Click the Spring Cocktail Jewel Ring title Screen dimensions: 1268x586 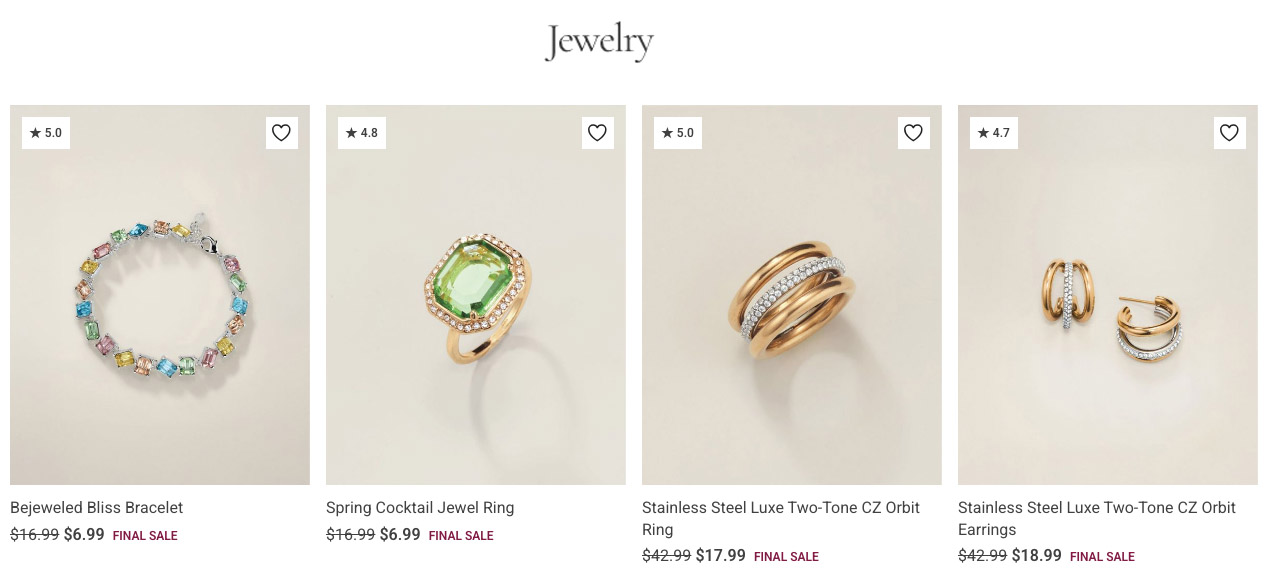[x=419, y=508]
